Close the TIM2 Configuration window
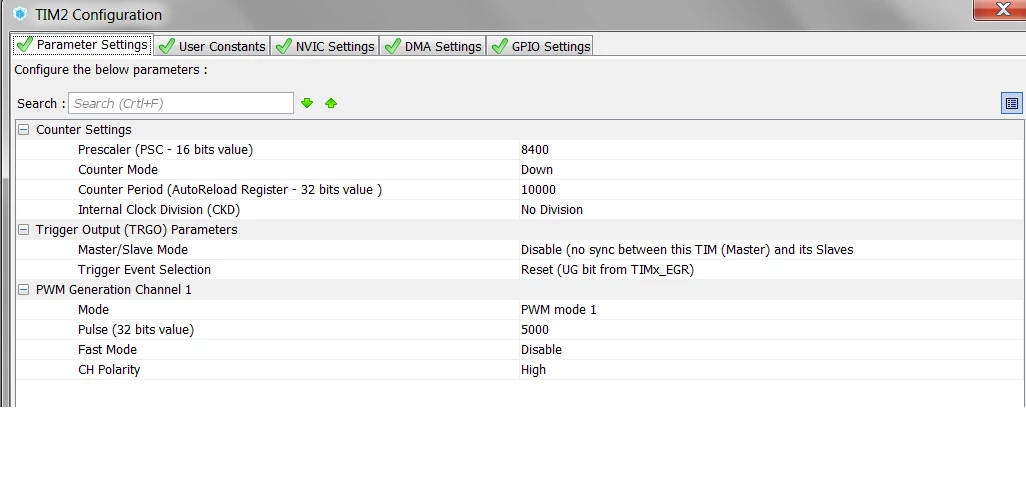 (x=1001, y=10)
